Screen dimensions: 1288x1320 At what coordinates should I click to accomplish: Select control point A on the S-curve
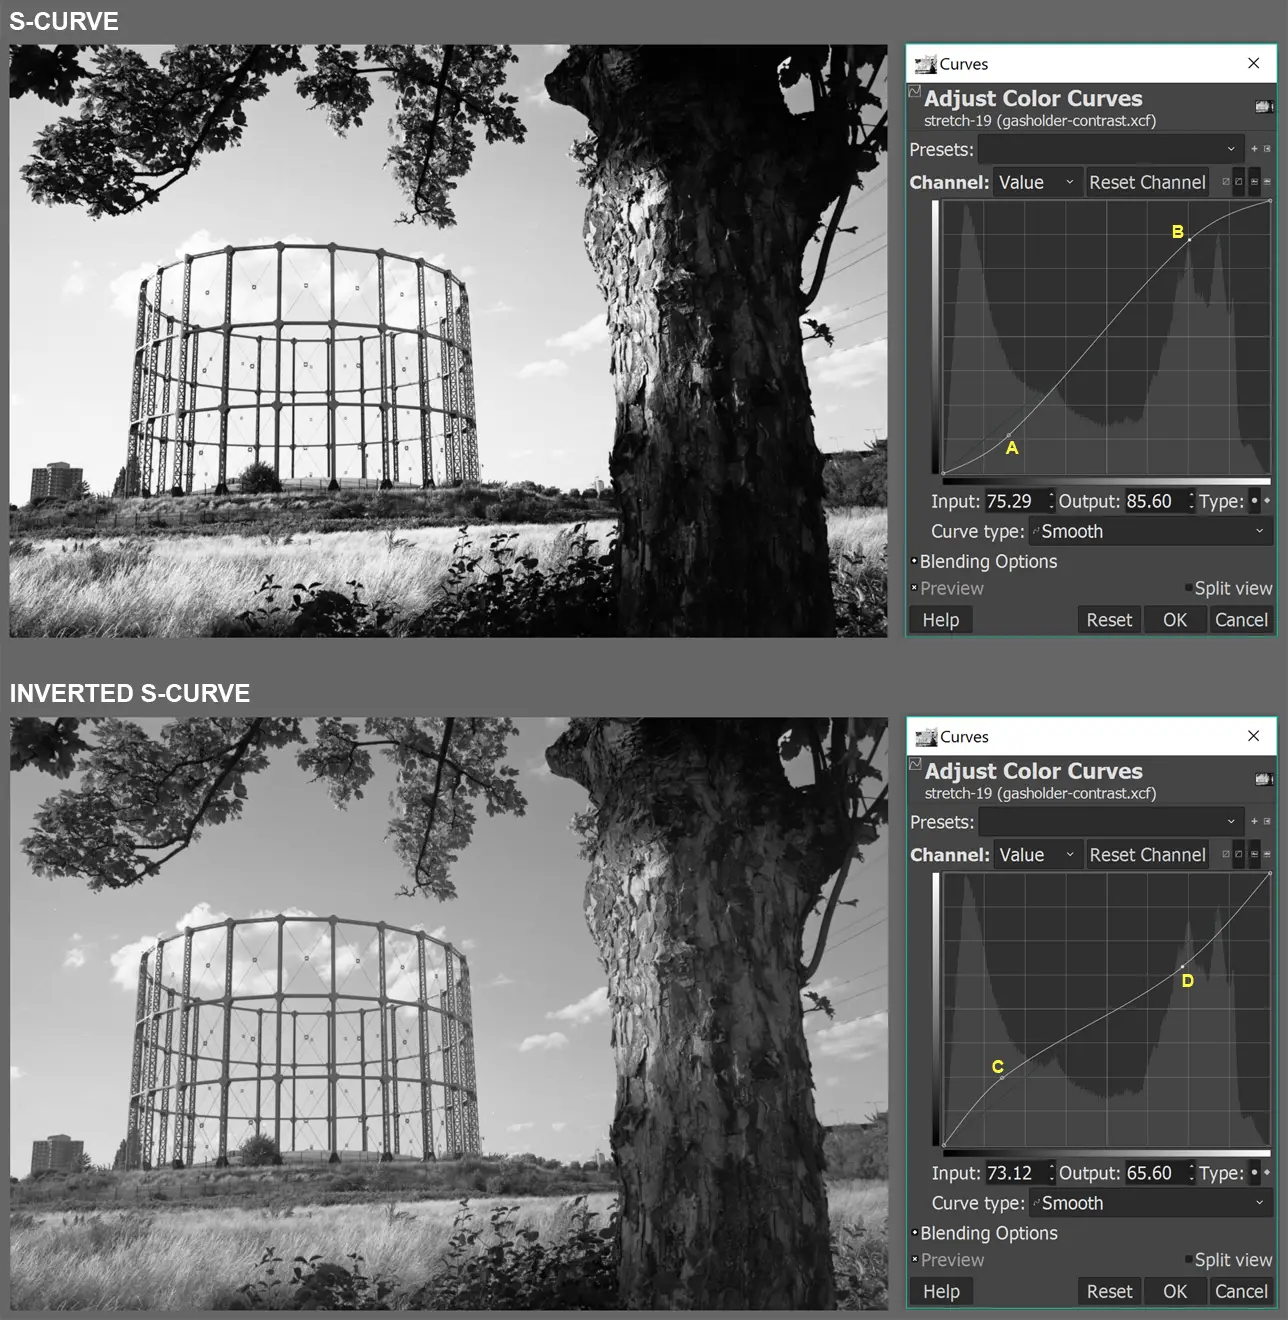tap(1009, 435)
